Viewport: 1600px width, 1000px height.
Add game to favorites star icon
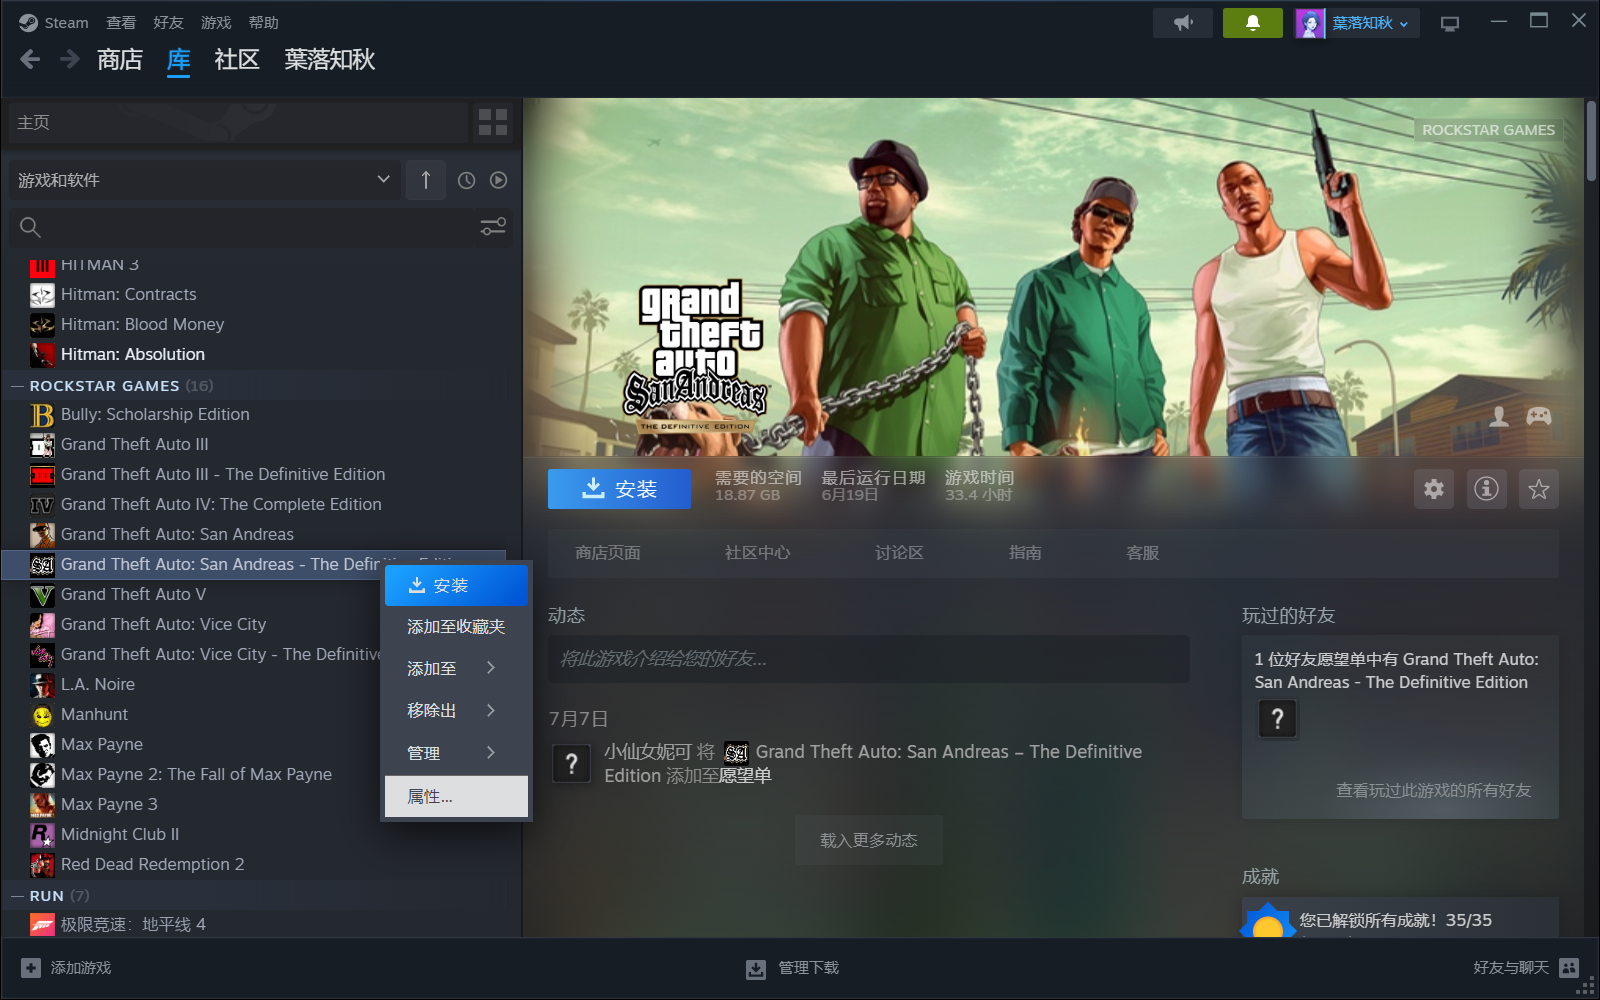(1538, 489)
